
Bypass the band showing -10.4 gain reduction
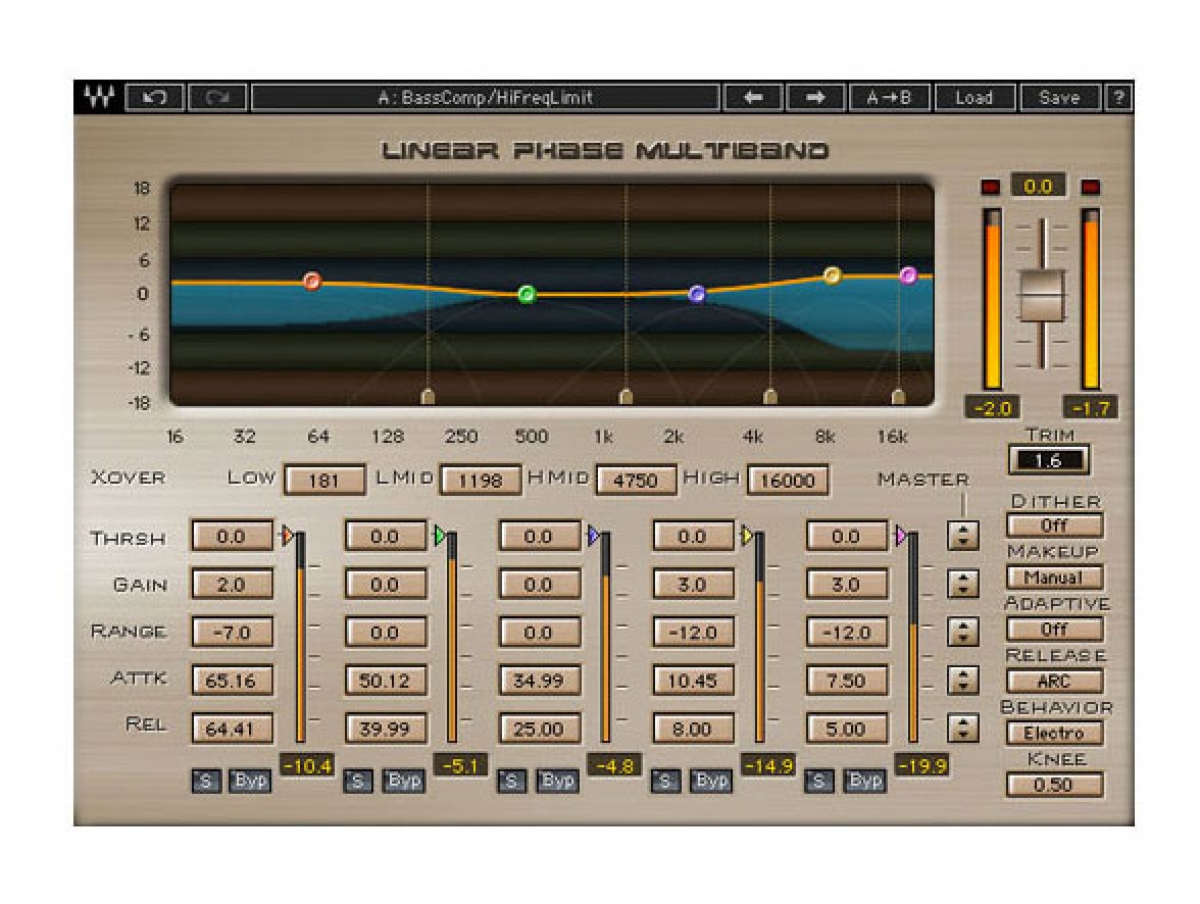[250, 781]
